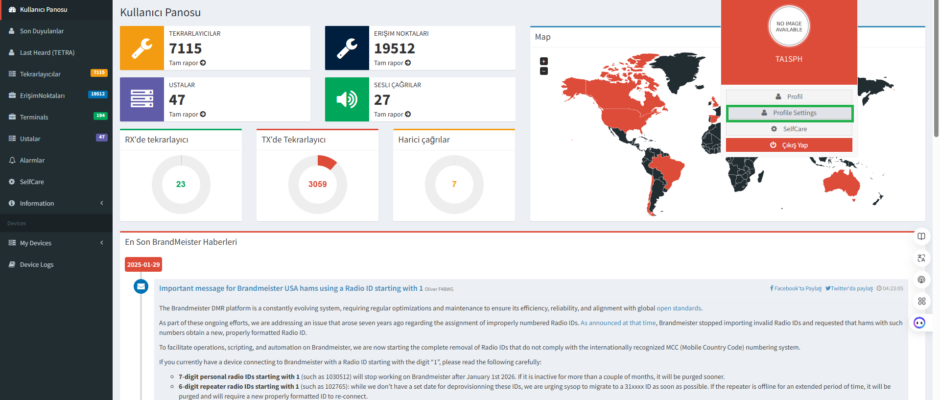The image size is (940, 400).
Task: Click the Profile Settings button
Action: pyautogui.click(x=789, y=113)
